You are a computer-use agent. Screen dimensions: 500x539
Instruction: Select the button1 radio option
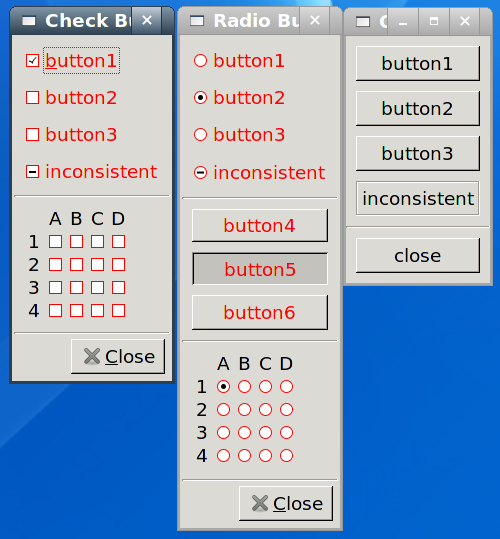(x=200, y=61)
